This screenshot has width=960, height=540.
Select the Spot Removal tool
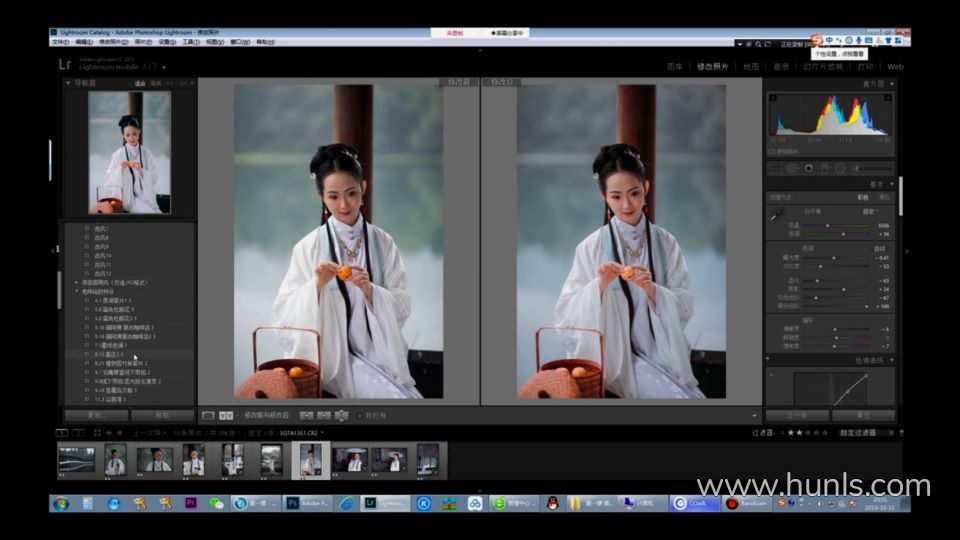pyautogui.click(x=793, y=168)
